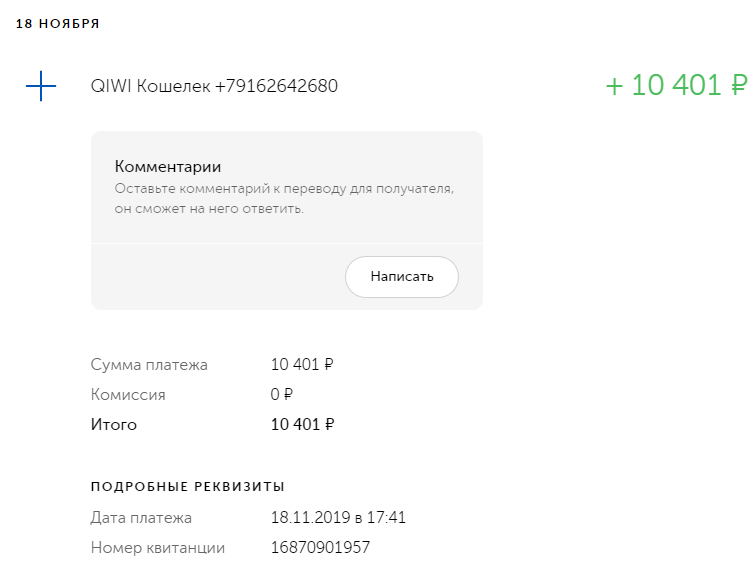
Task: Click the green + 10 401 ₽ amount
Action: pyautogui.click(x=676, y=86)
